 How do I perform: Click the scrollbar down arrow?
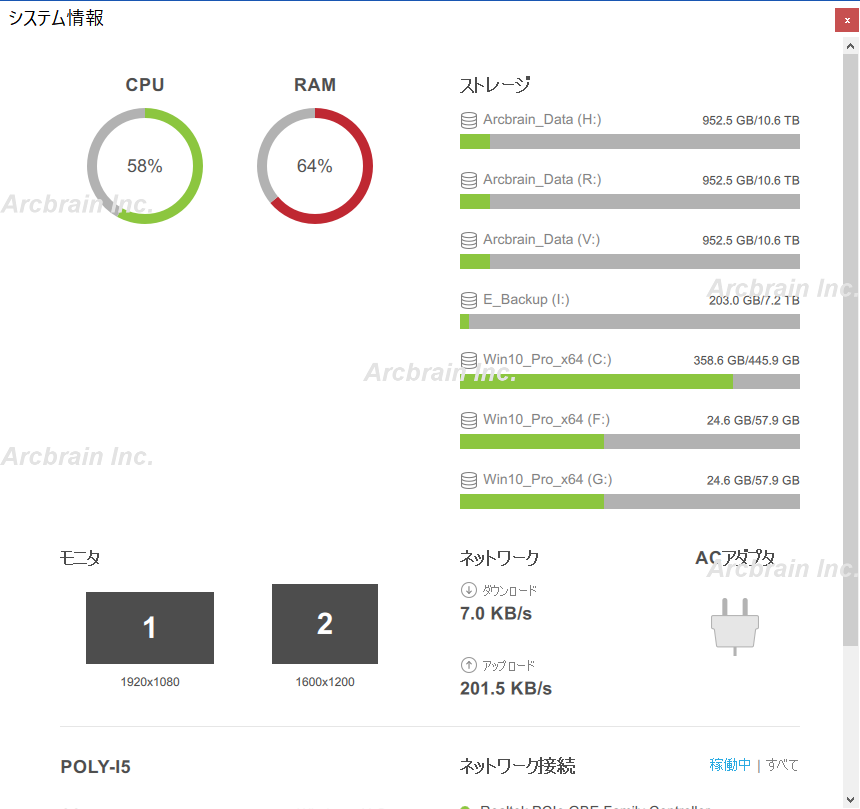[x=851, y=800]
